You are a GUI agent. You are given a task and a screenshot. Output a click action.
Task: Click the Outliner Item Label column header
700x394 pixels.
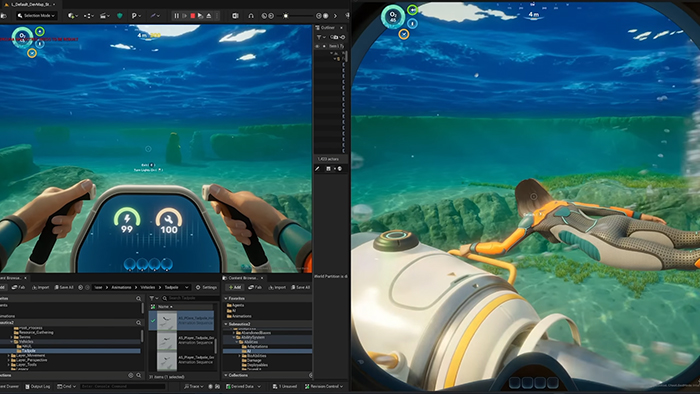point(336,46)
